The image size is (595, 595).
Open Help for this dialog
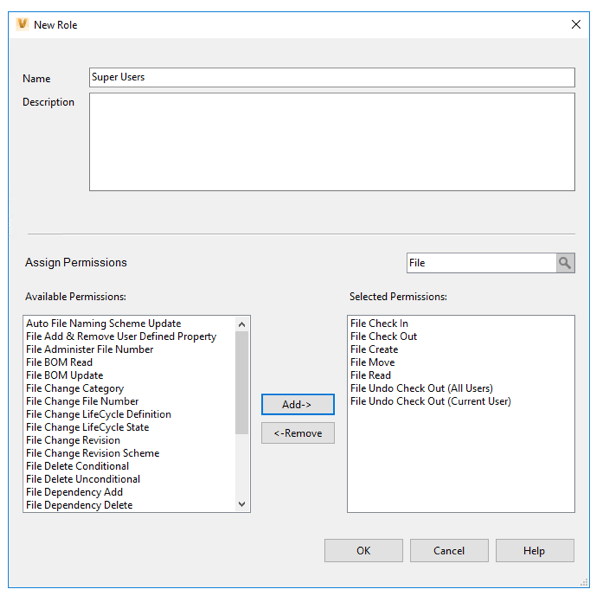pos(534,550)
